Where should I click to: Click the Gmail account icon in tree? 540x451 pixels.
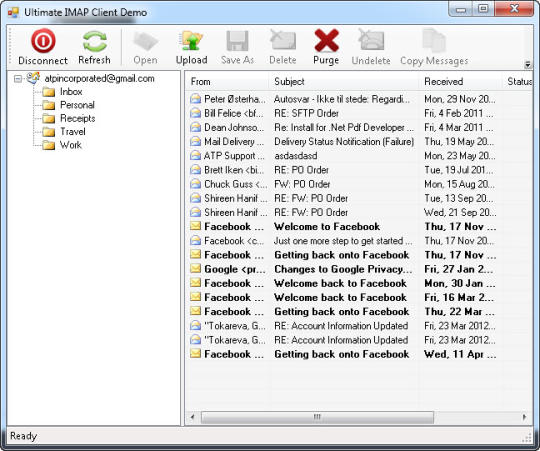click(x=33, y=78)
